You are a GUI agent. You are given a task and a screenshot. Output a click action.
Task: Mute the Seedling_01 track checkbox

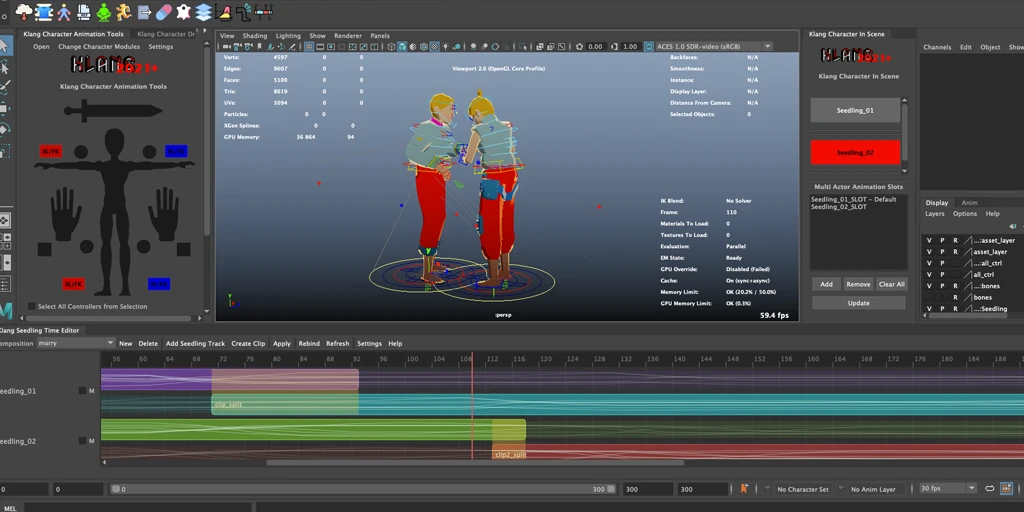(x=82, y=391)
